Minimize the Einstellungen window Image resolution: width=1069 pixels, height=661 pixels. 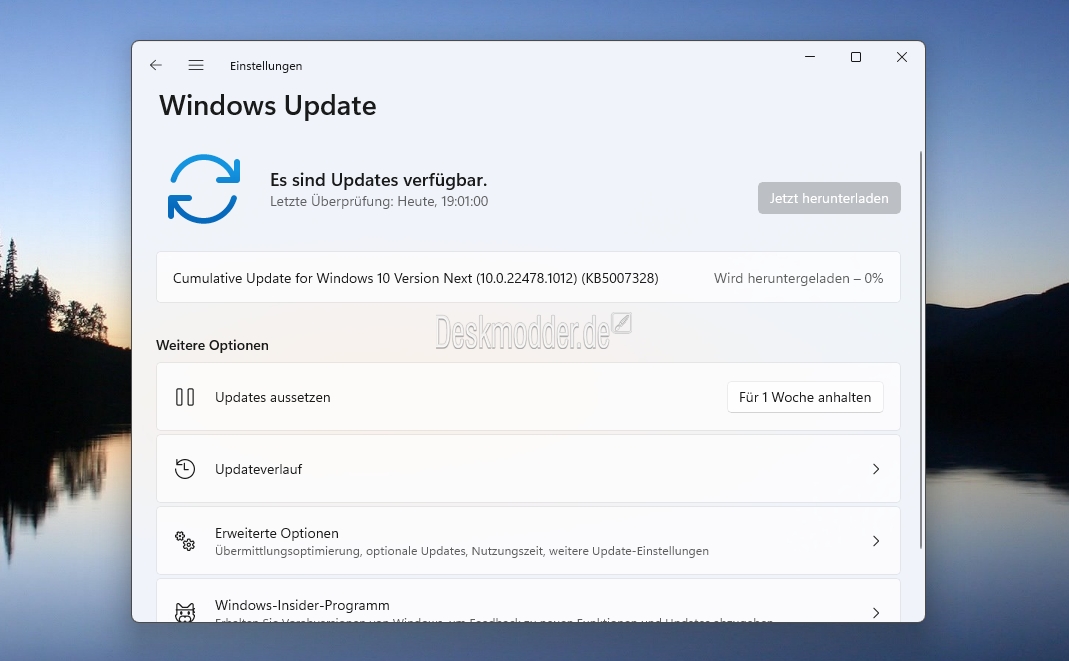(x=809, y=58)
